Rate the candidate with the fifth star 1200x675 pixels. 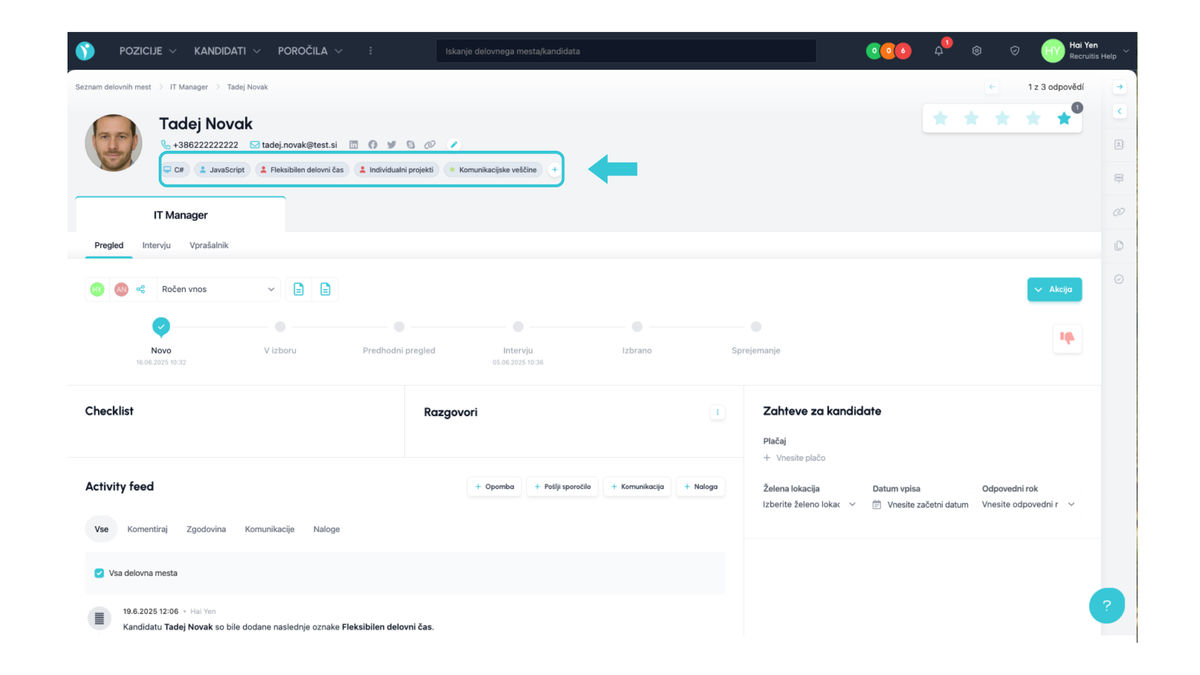click(x=1064, y=118)
